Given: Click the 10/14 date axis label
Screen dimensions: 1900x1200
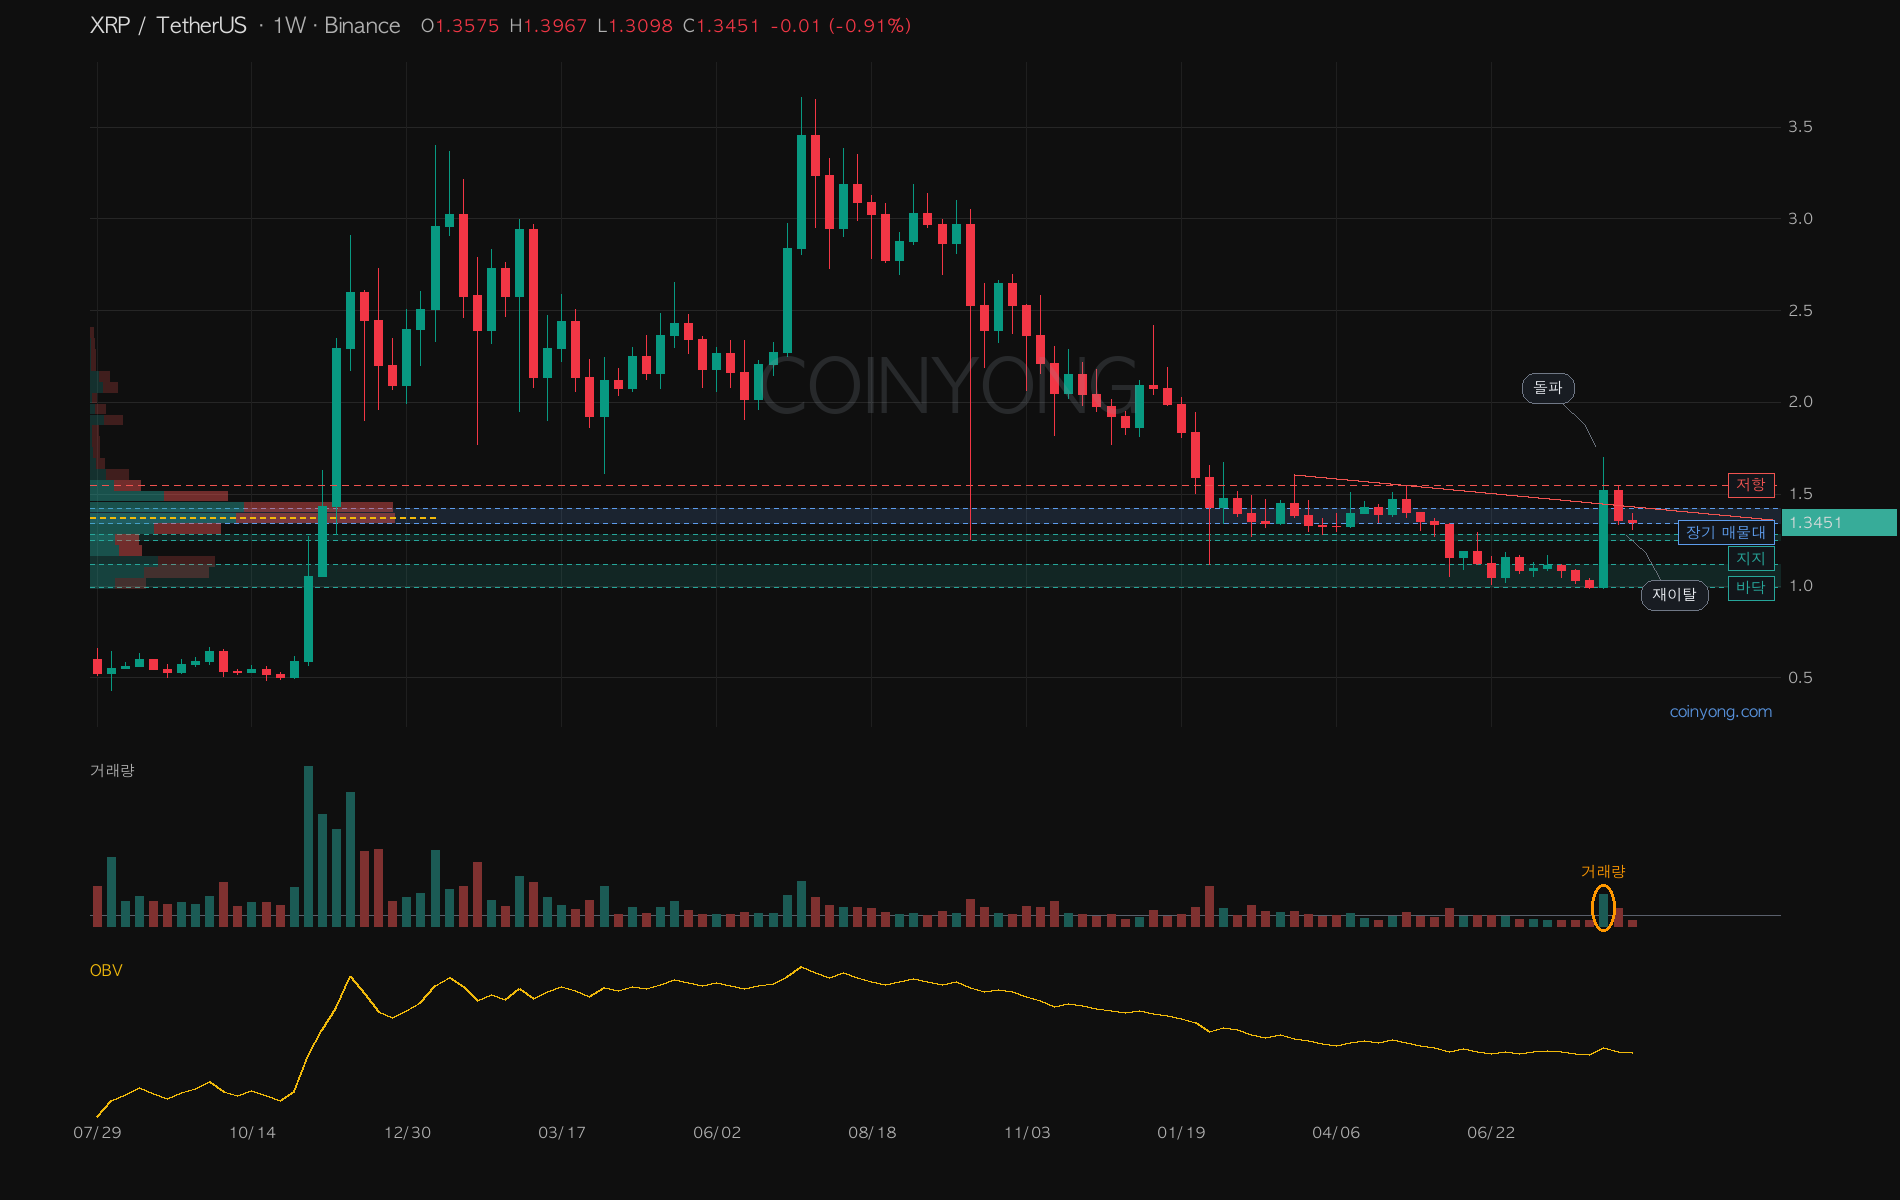Looking at the screenshot, I should click(x=252, y=1132).
